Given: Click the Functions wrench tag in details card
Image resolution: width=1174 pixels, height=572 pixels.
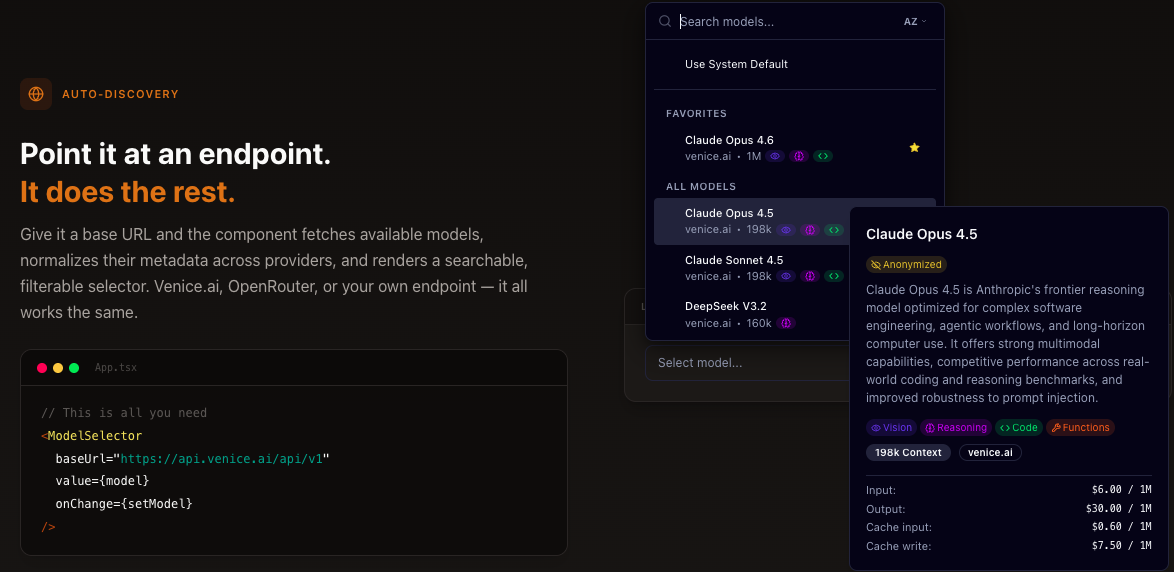Looking at the screenshot, I should tap(1080, 428).
